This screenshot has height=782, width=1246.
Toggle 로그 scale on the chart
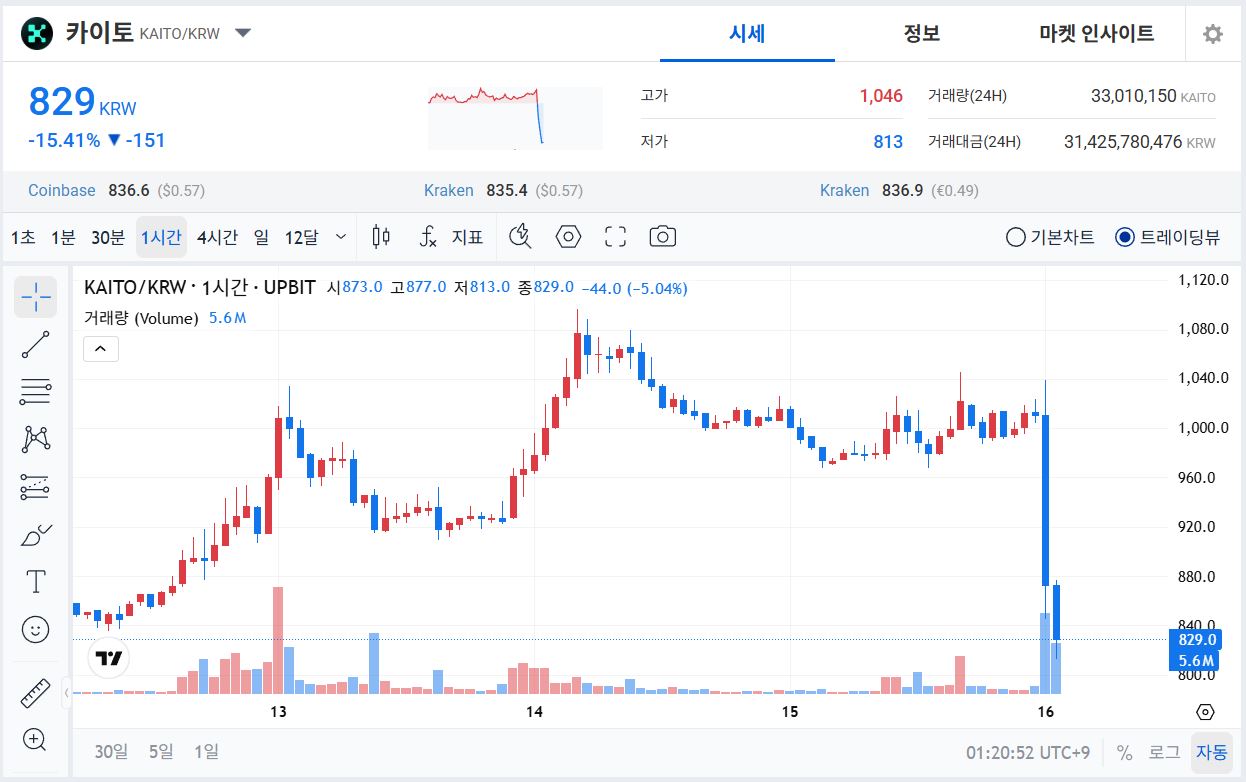click(1163, 751)
